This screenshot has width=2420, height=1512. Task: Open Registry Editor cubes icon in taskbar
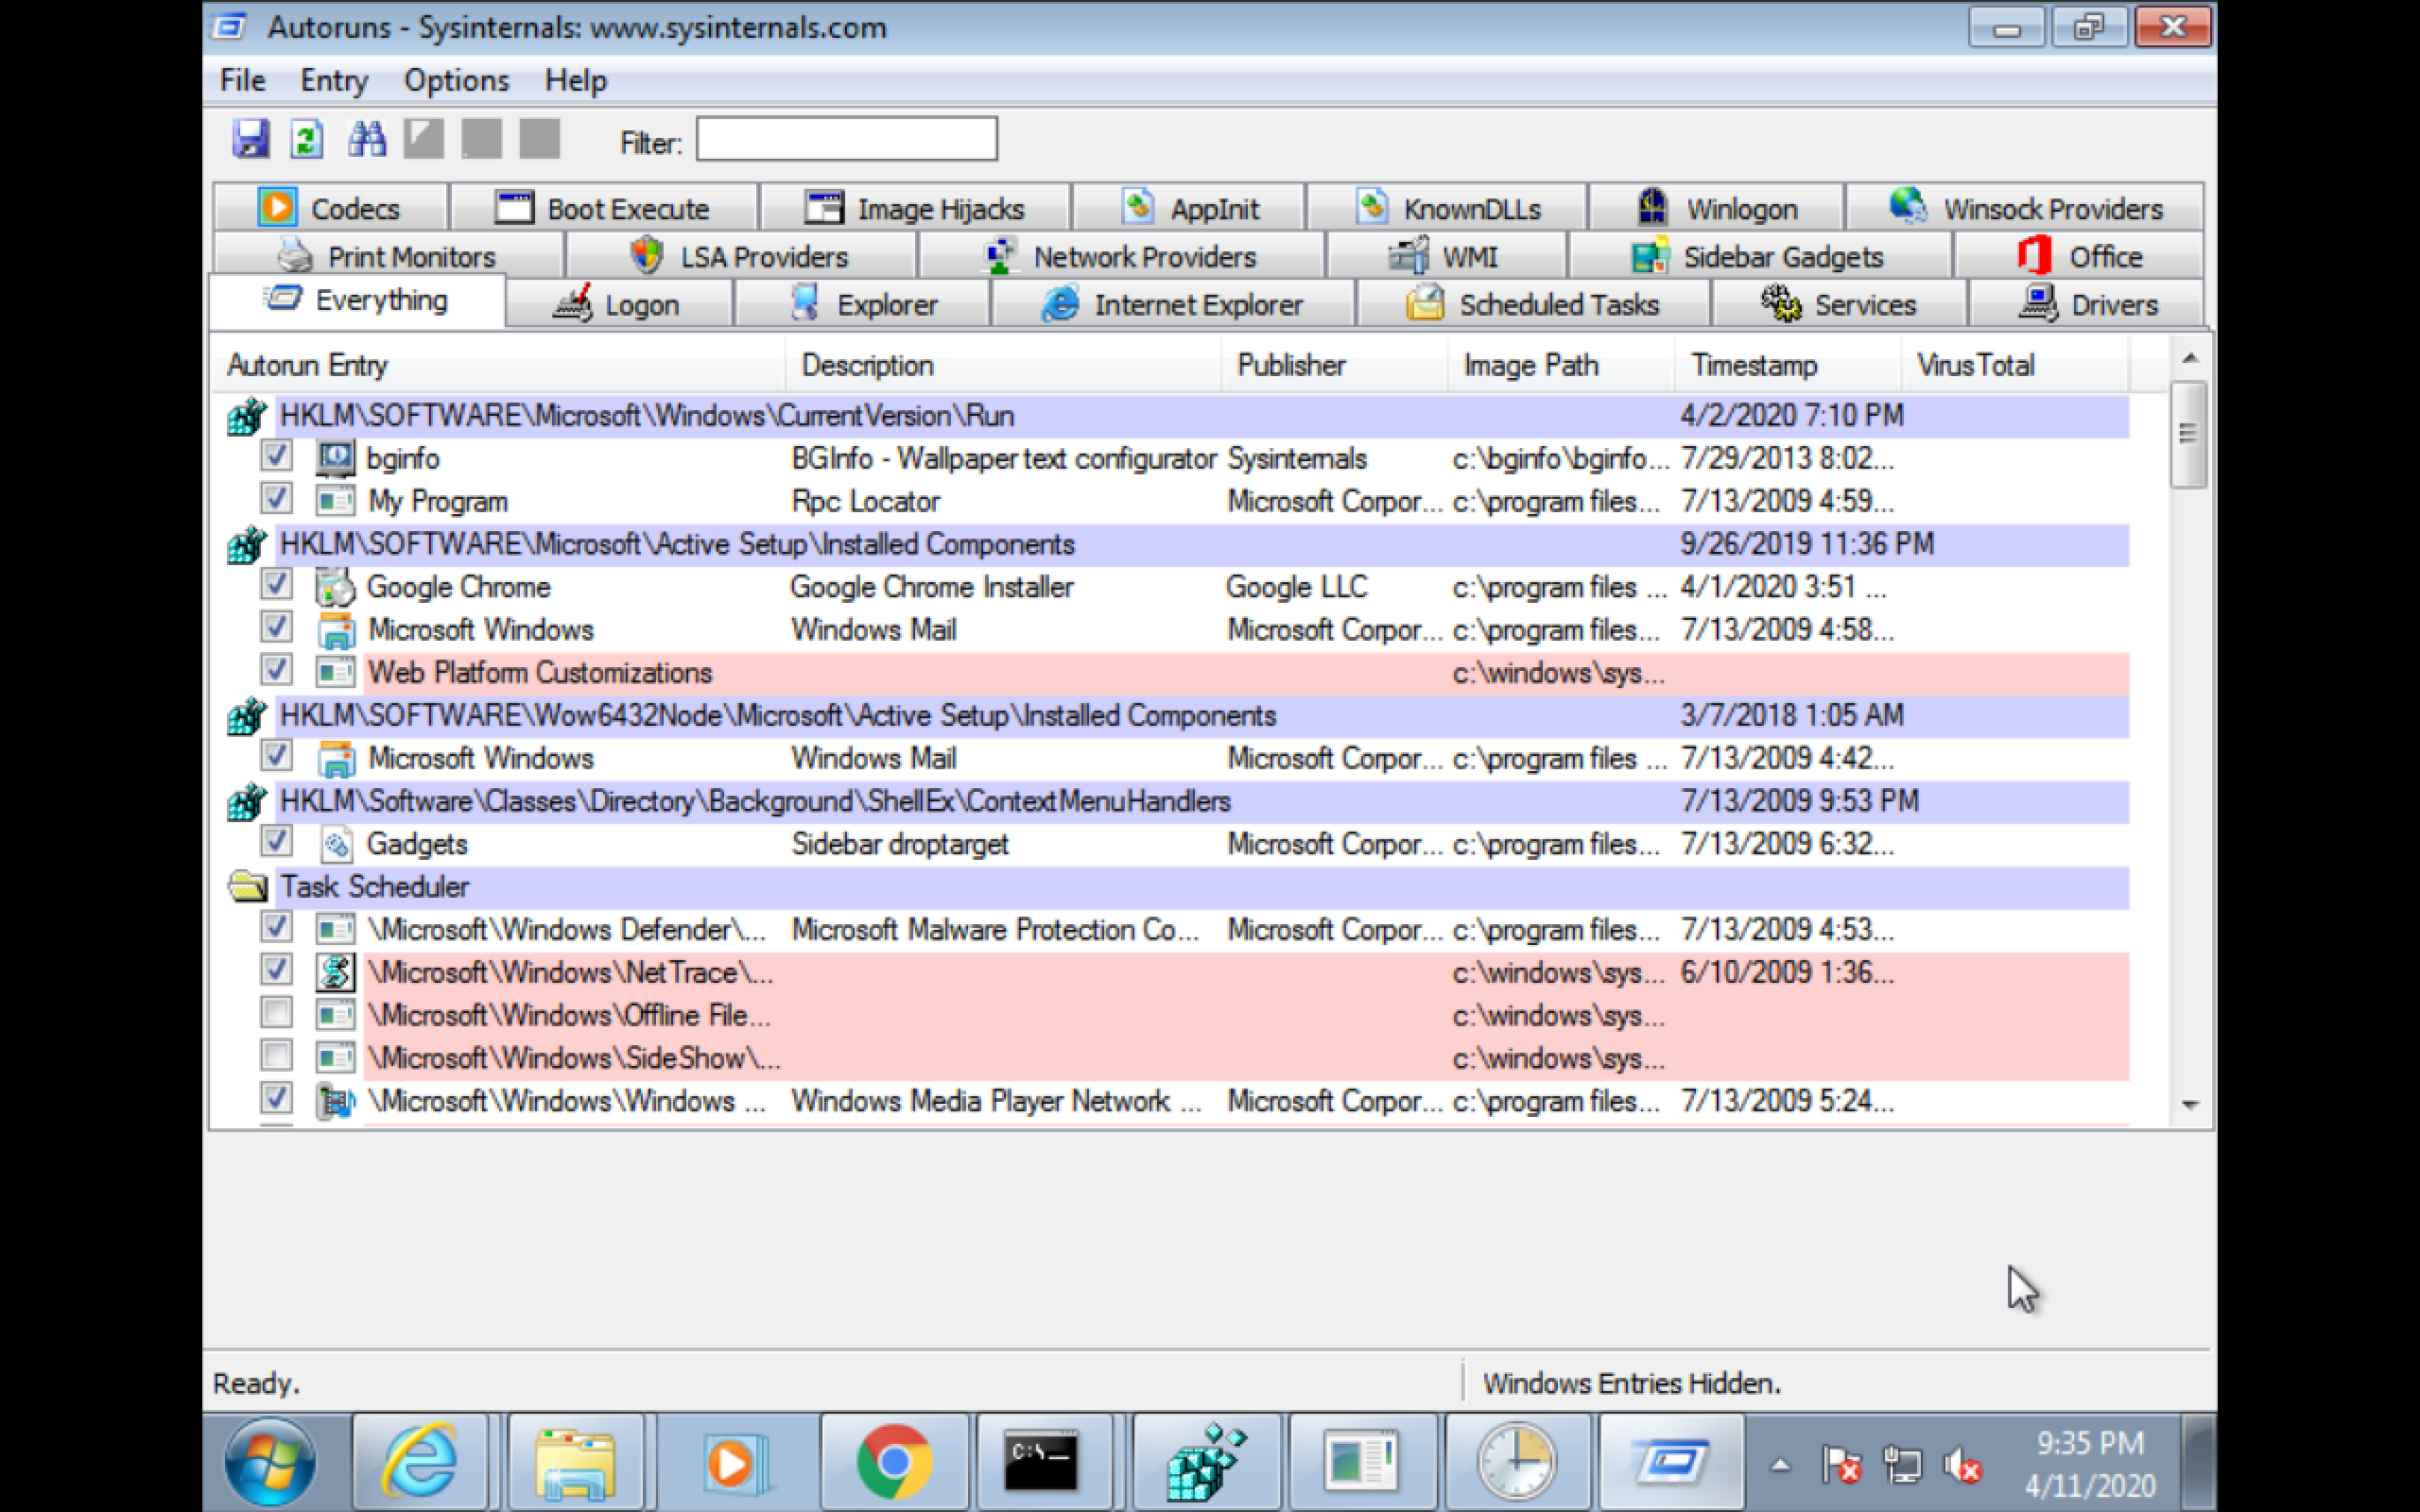(1206, 1462)
